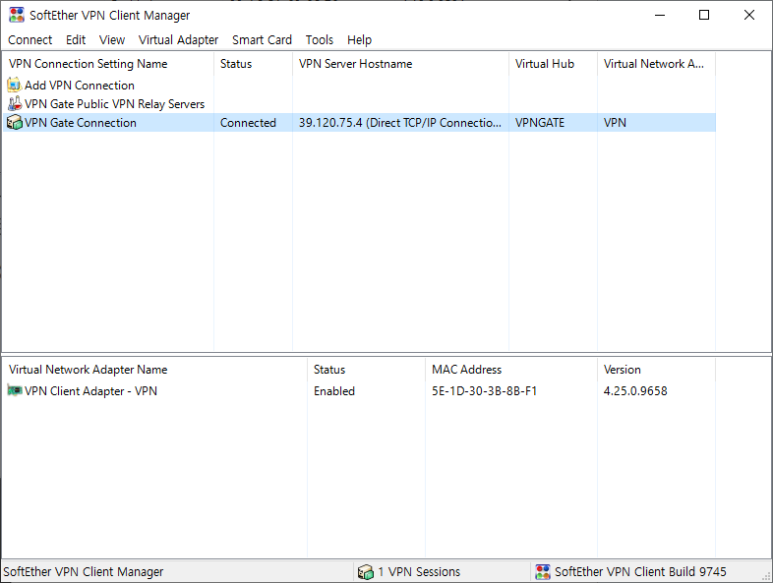Click the Virtual Network Adapter Name header
Viewport: 773px width, 583px height.
coord(155,370)
